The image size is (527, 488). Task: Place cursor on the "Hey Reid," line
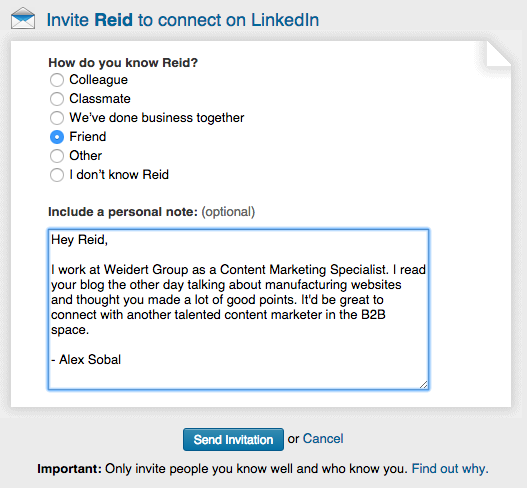(x=79, y=240)
